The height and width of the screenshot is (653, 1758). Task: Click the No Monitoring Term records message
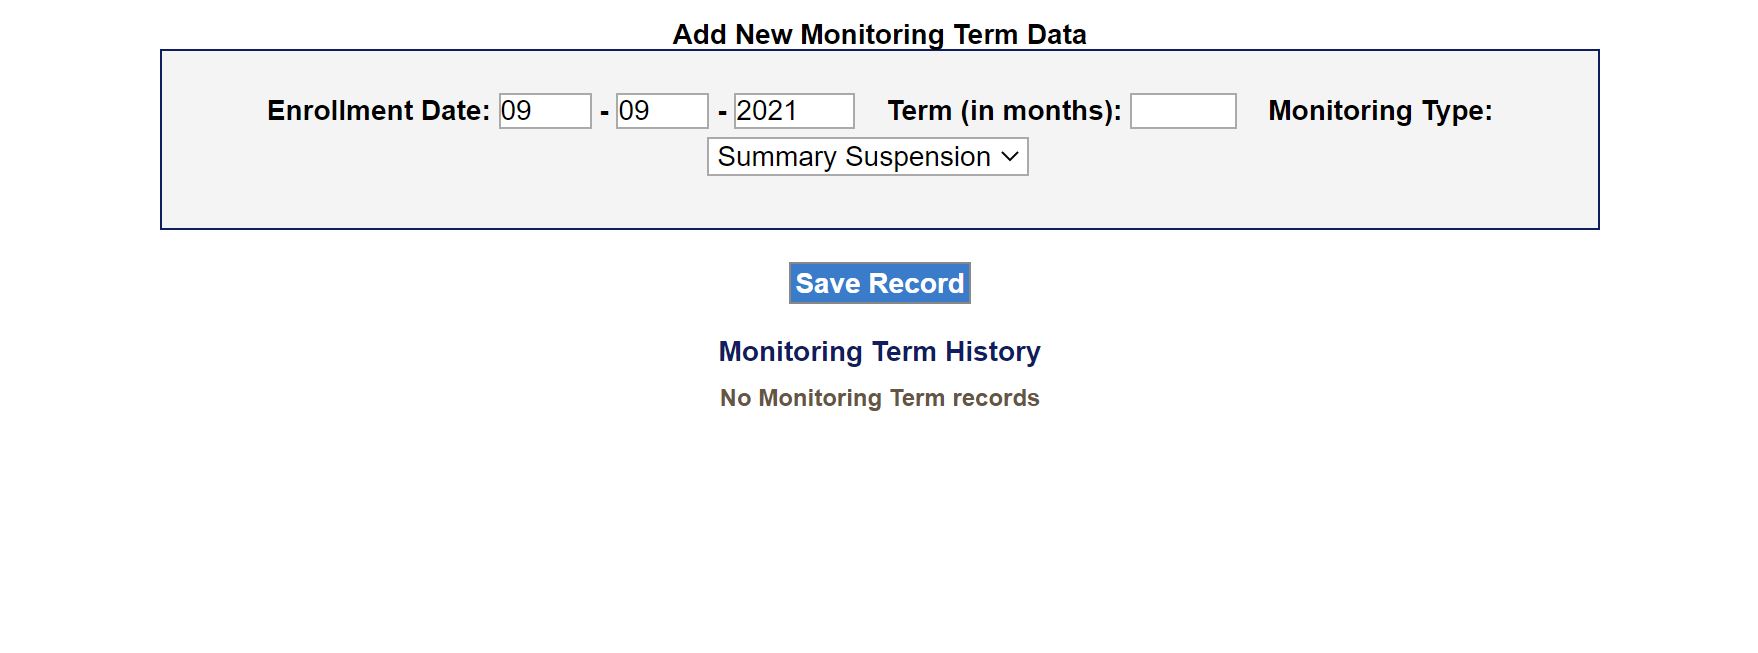879,398
